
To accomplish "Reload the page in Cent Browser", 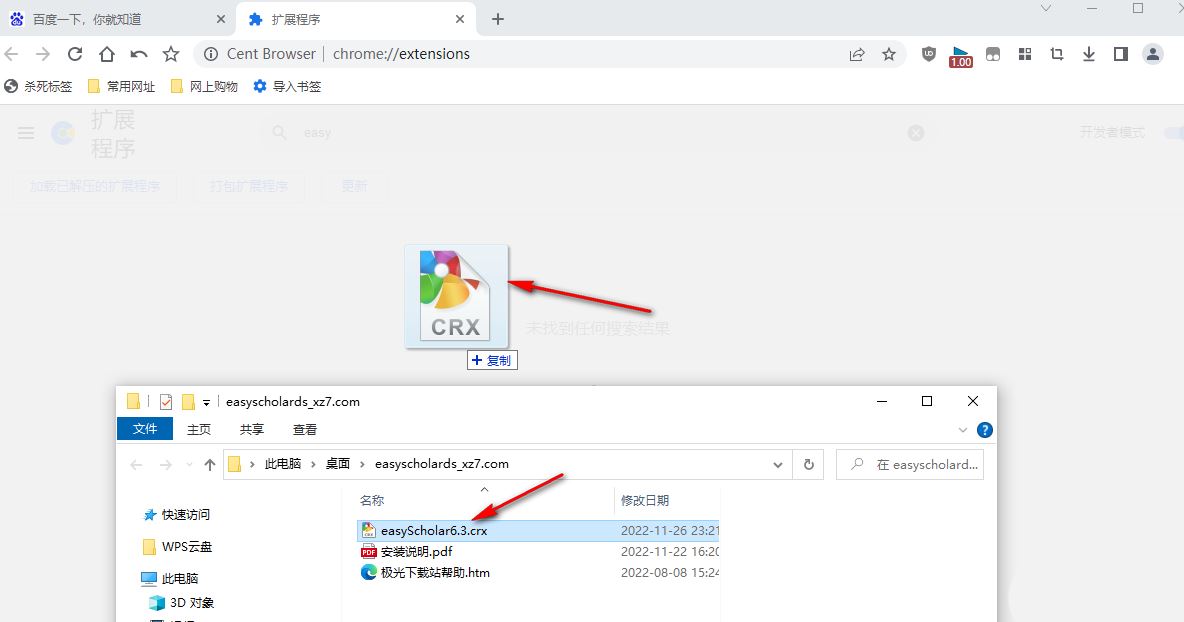I will click(x=75, y=54).
